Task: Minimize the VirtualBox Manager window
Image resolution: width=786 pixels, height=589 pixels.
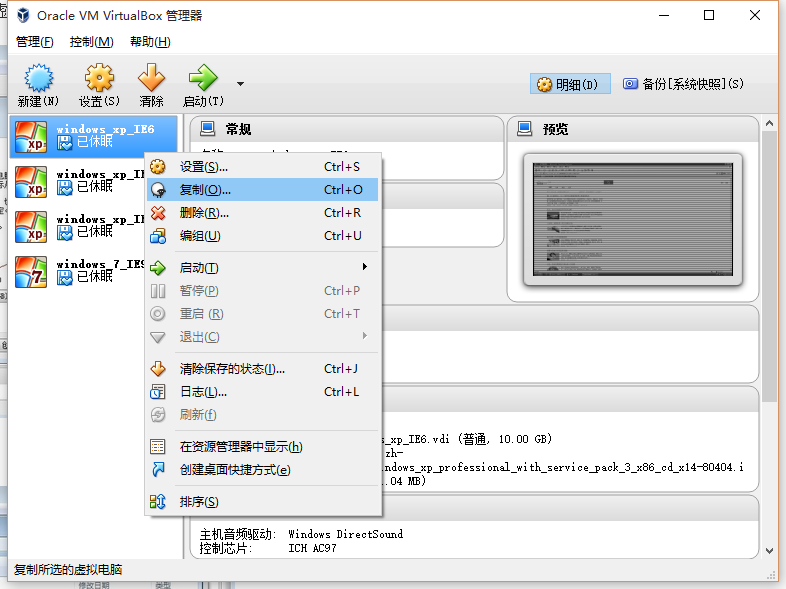Action: point(664,16)
